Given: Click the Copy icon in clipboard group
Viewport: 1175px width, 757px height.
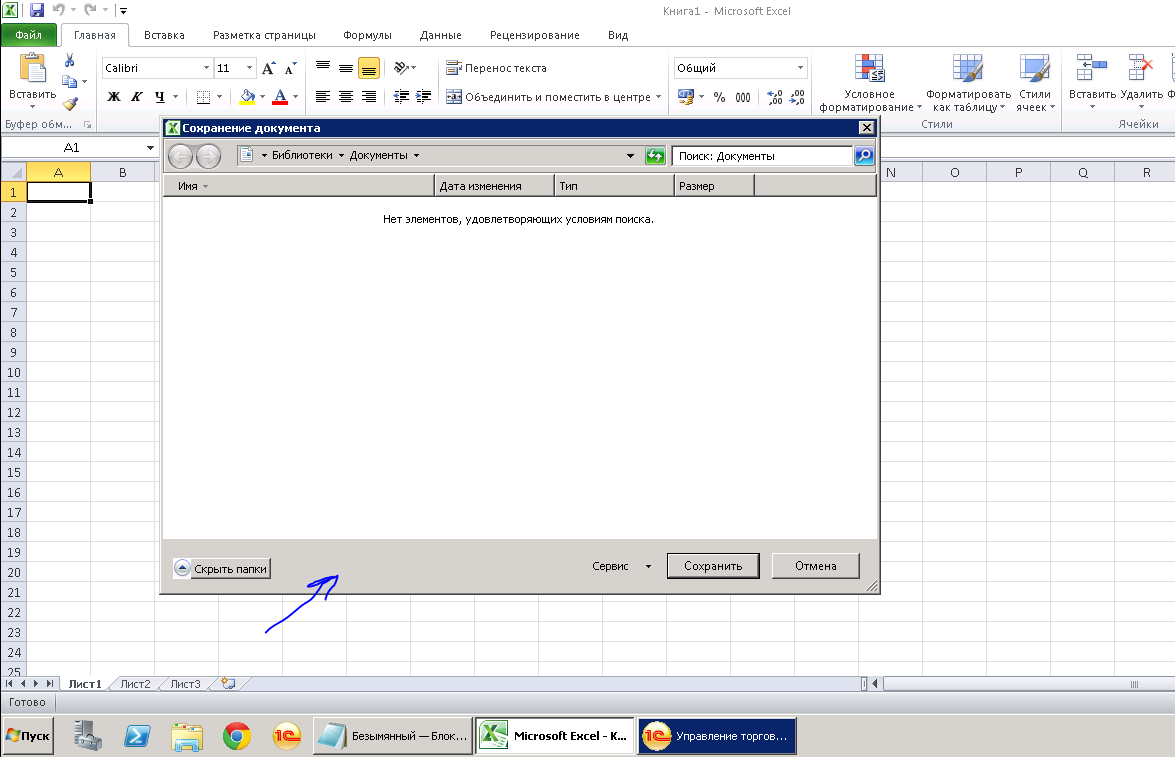Looking at the screenshot, I should 70,81.
